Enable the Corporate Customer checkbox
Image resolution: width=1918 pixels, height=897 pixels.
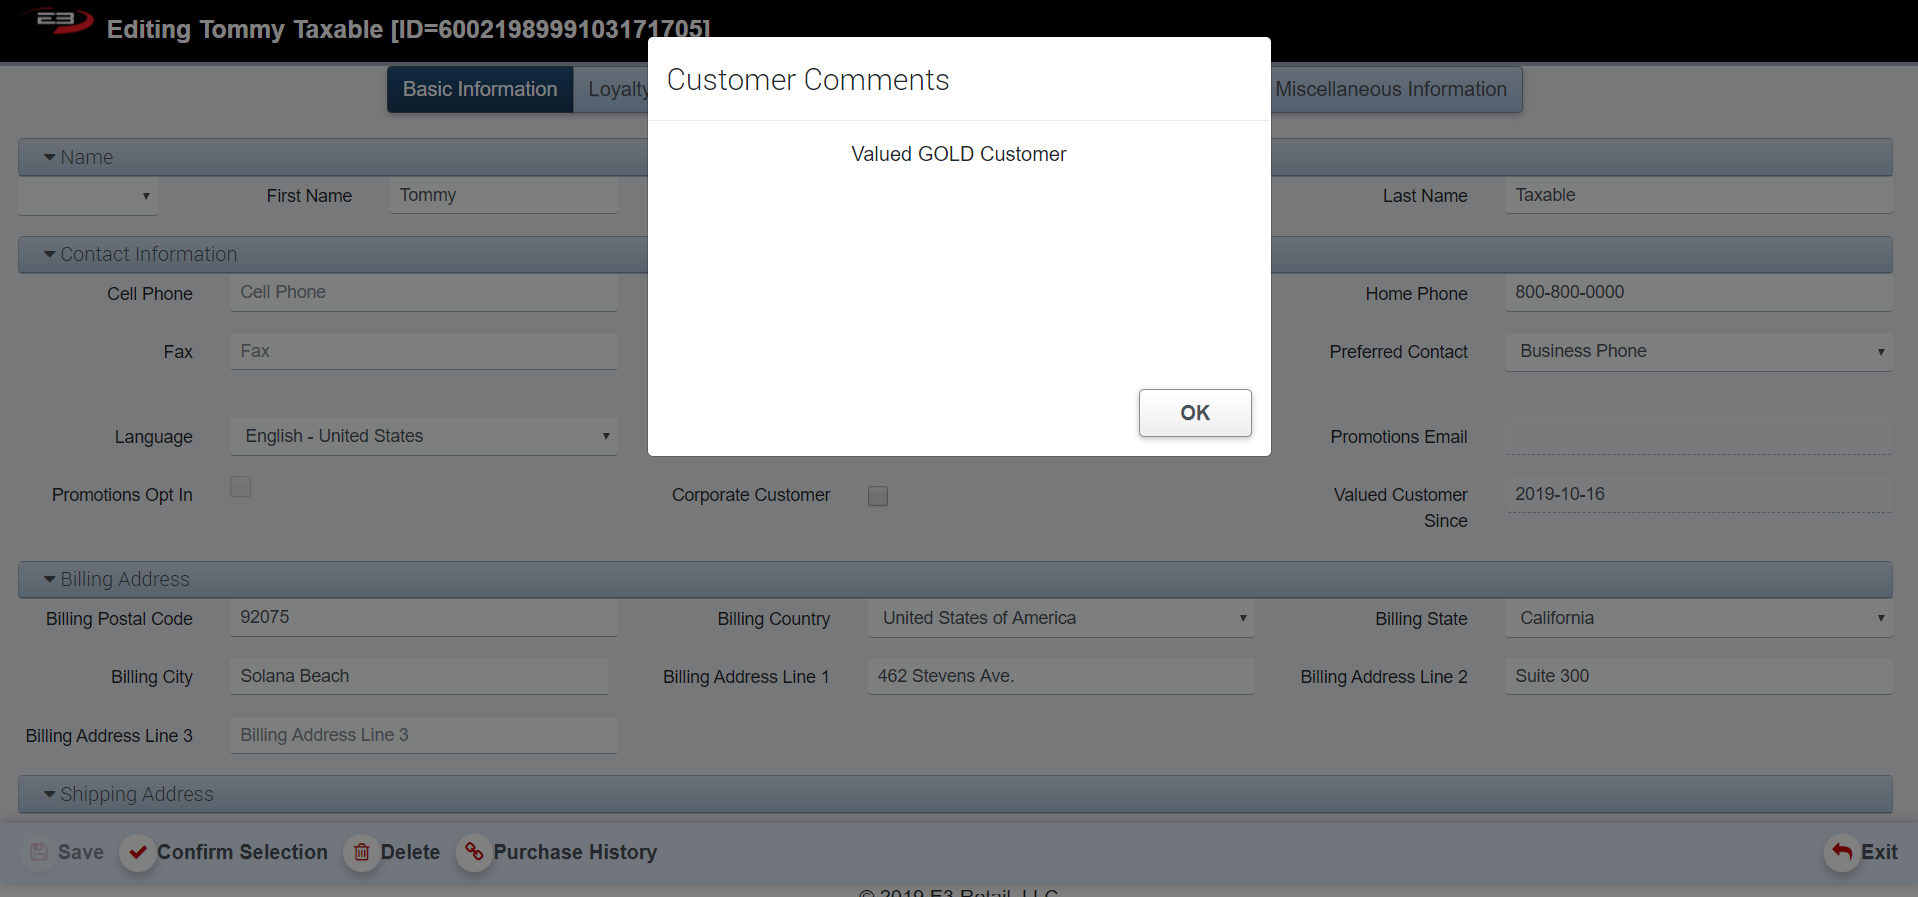click(878, 496)
